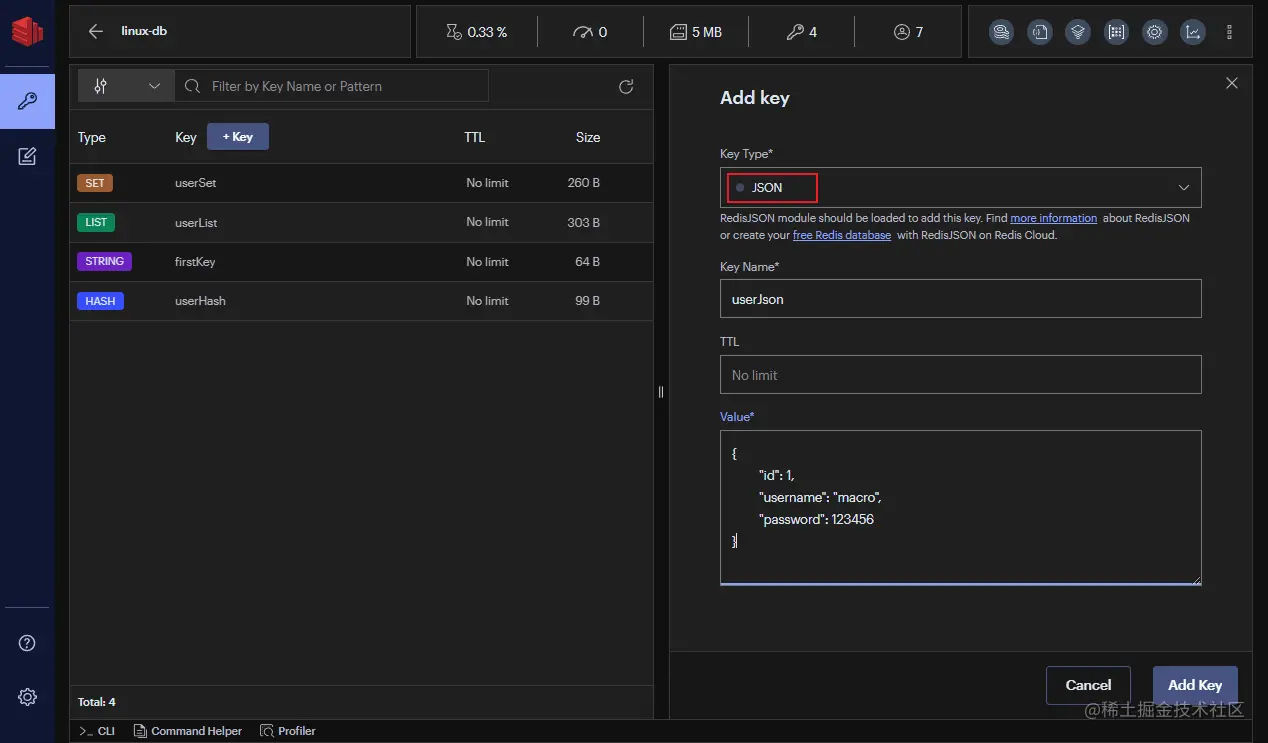Click the RedisInsight logo icon

pos(27,30)
